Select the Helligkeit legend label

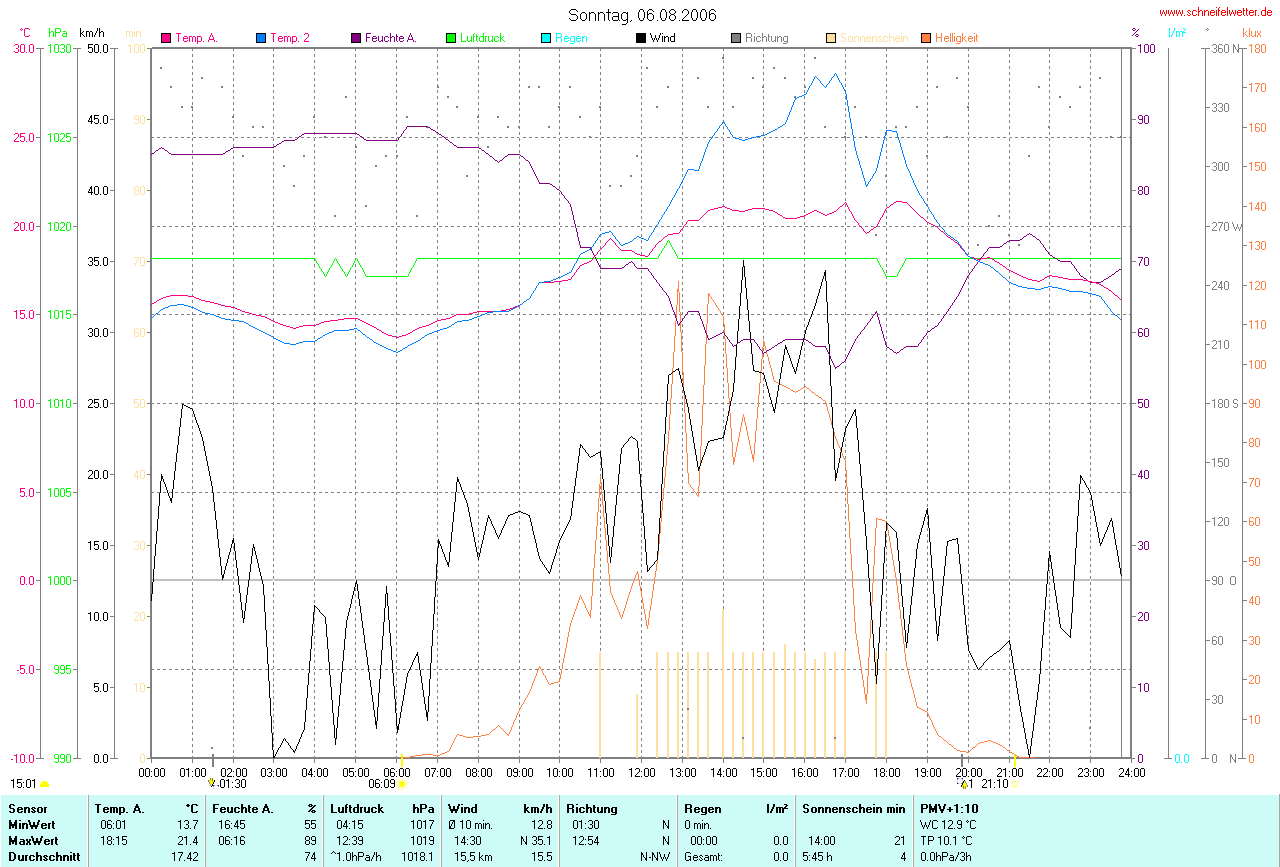(956, 38)
